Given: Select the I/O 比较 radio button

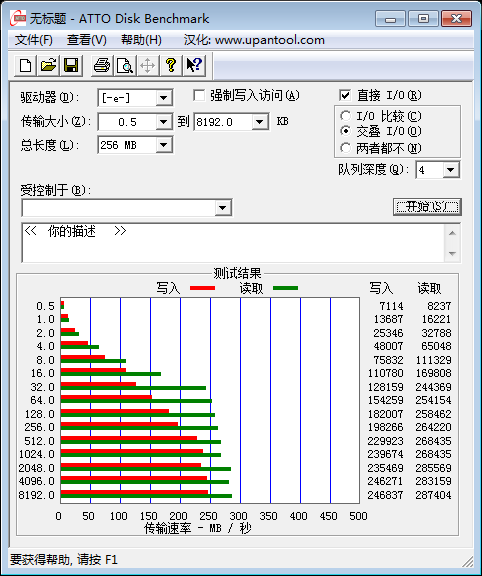Looking at the screenshot, I should (x=345, y=116).
